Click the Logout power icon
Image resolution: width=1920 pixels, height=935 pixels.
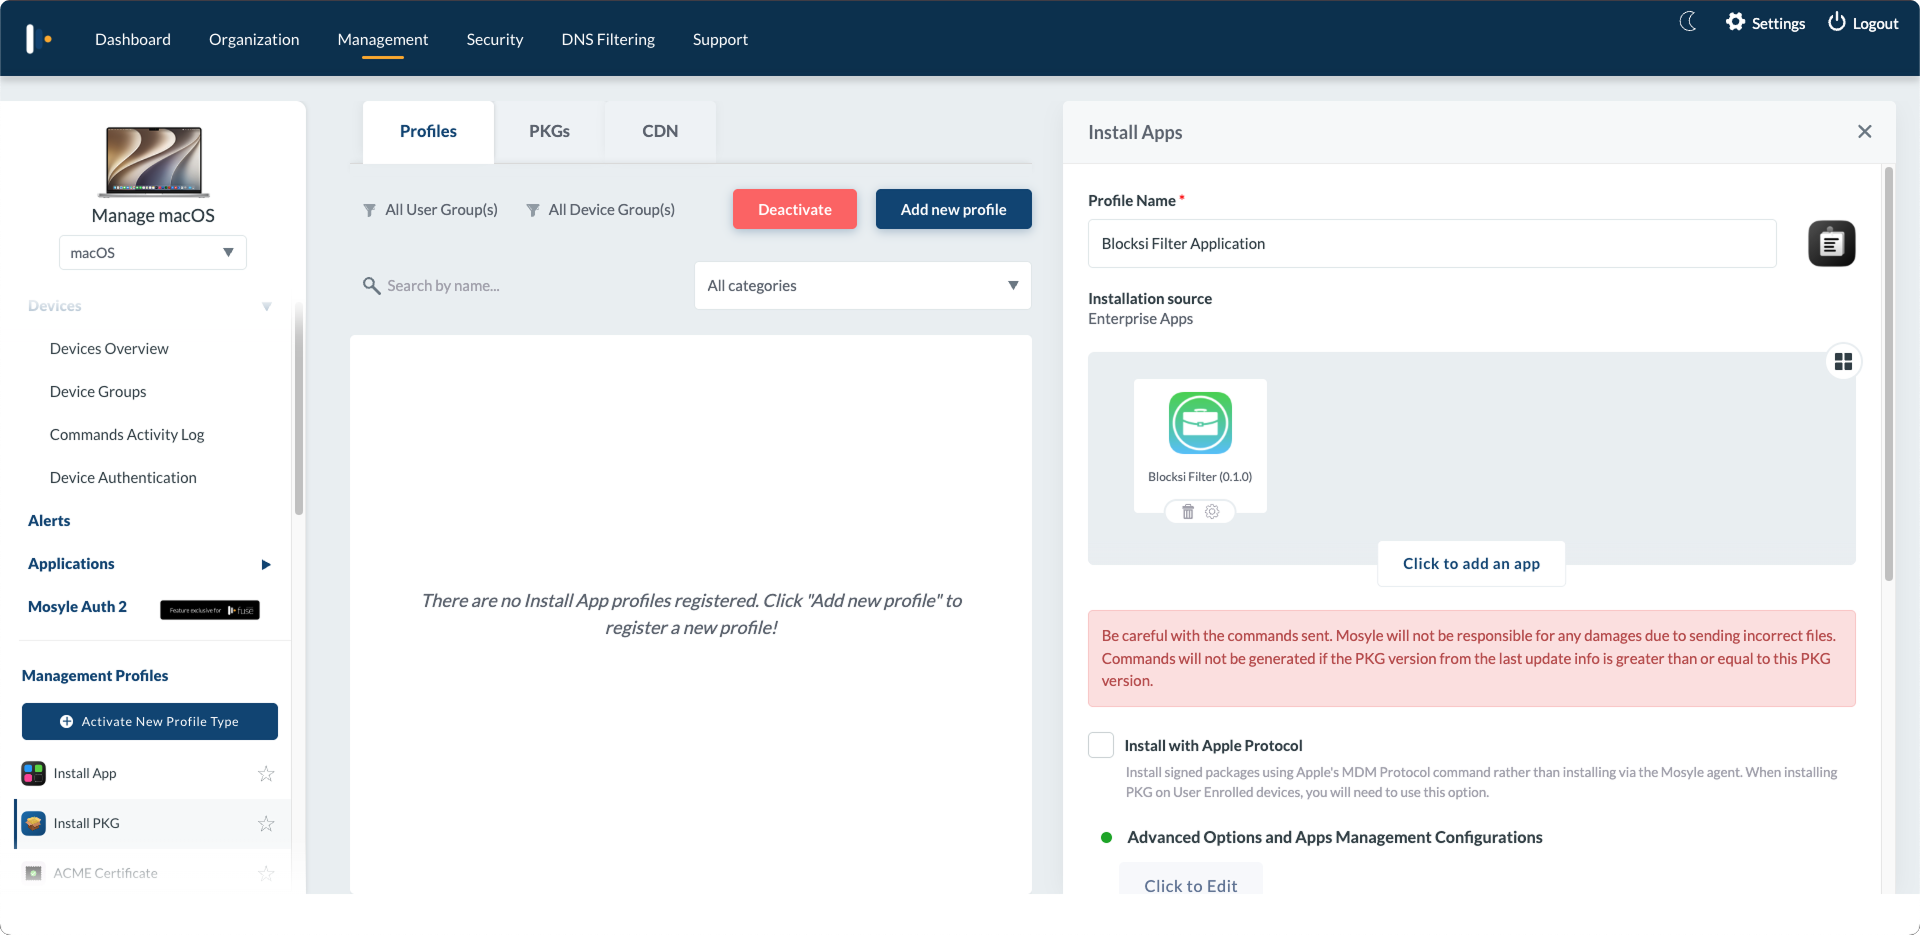click(x=1837, y=22)
